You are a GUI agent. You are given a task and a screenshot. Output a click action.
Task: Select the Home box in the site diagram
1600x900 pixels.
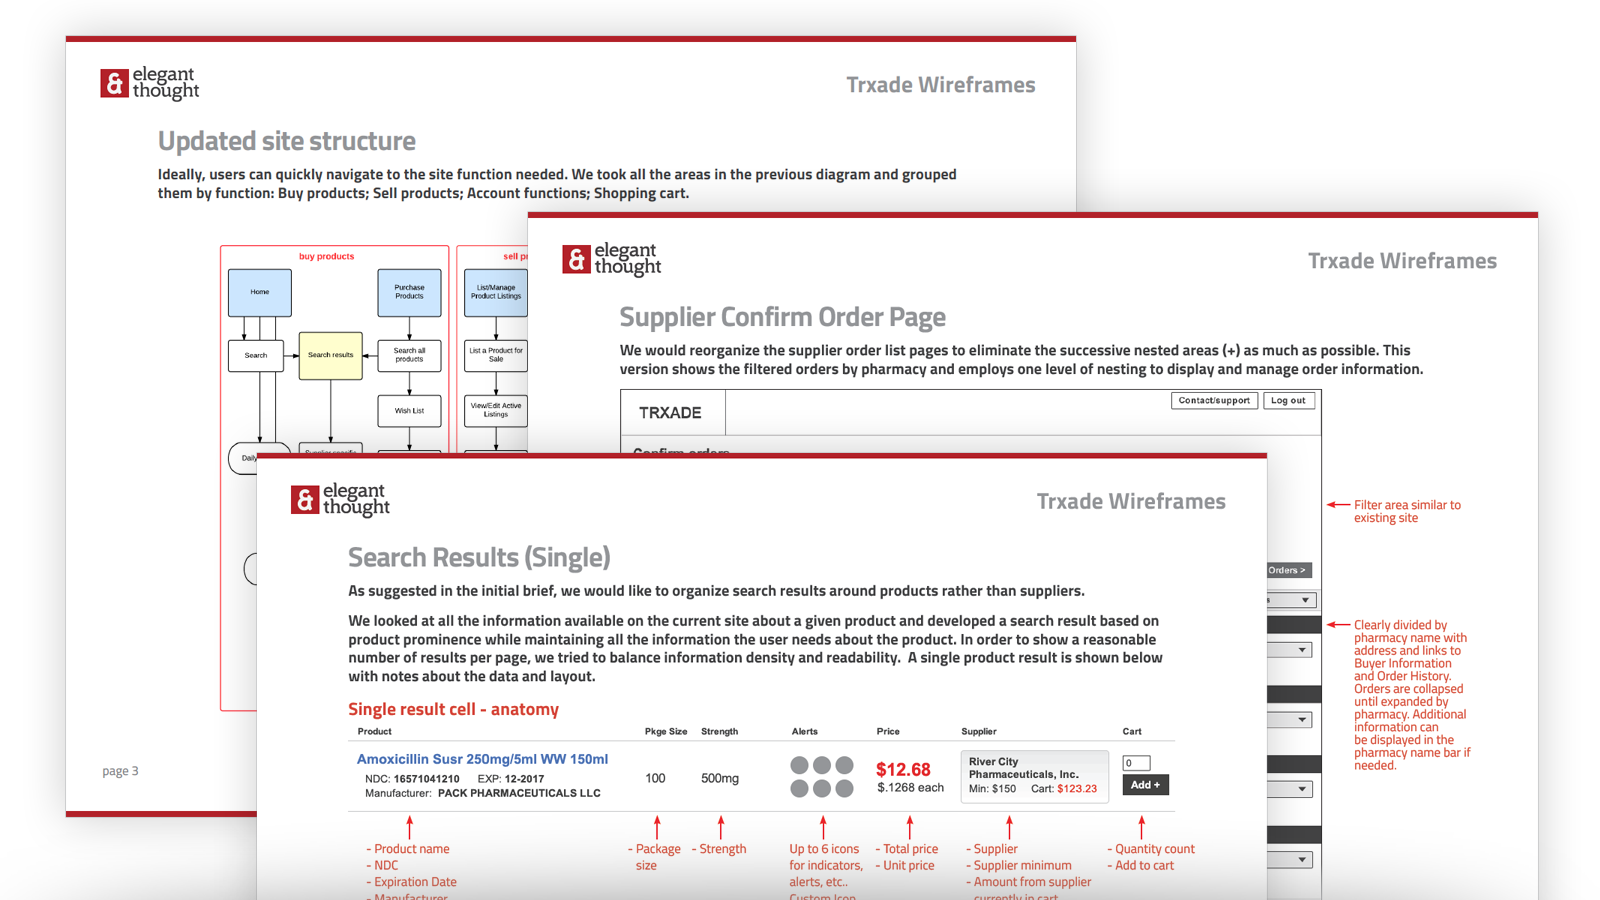(x=260, y=292)
